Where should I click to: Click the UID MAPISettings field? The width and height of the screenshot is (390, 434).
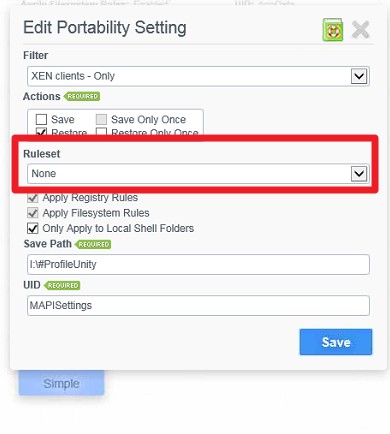198,305
